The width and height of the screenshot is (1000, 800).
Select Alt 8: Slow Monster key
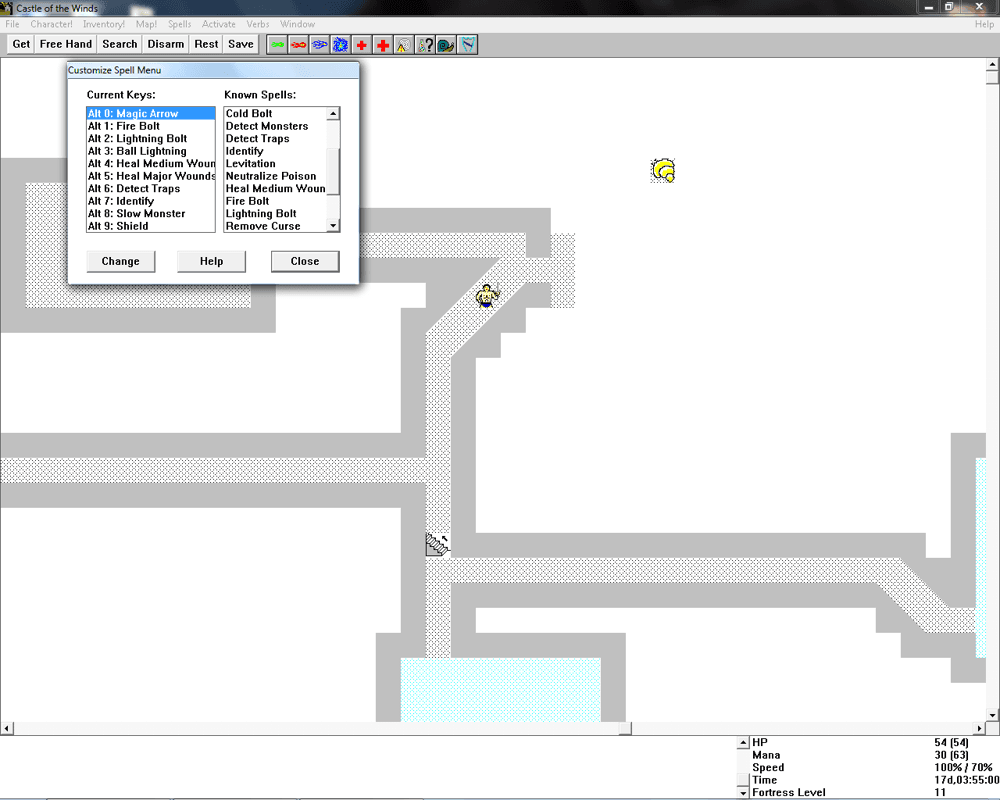pyautogui.click(x=151, y=214)
